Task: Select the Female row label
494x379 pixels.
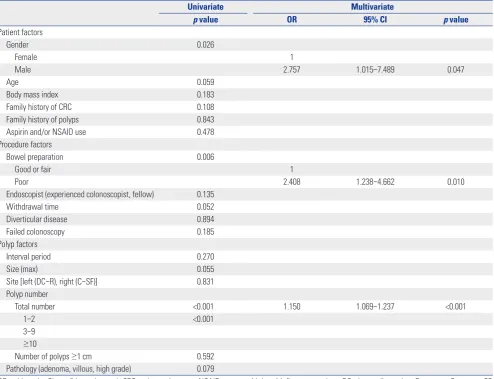Action: click(x=26, y=57)
